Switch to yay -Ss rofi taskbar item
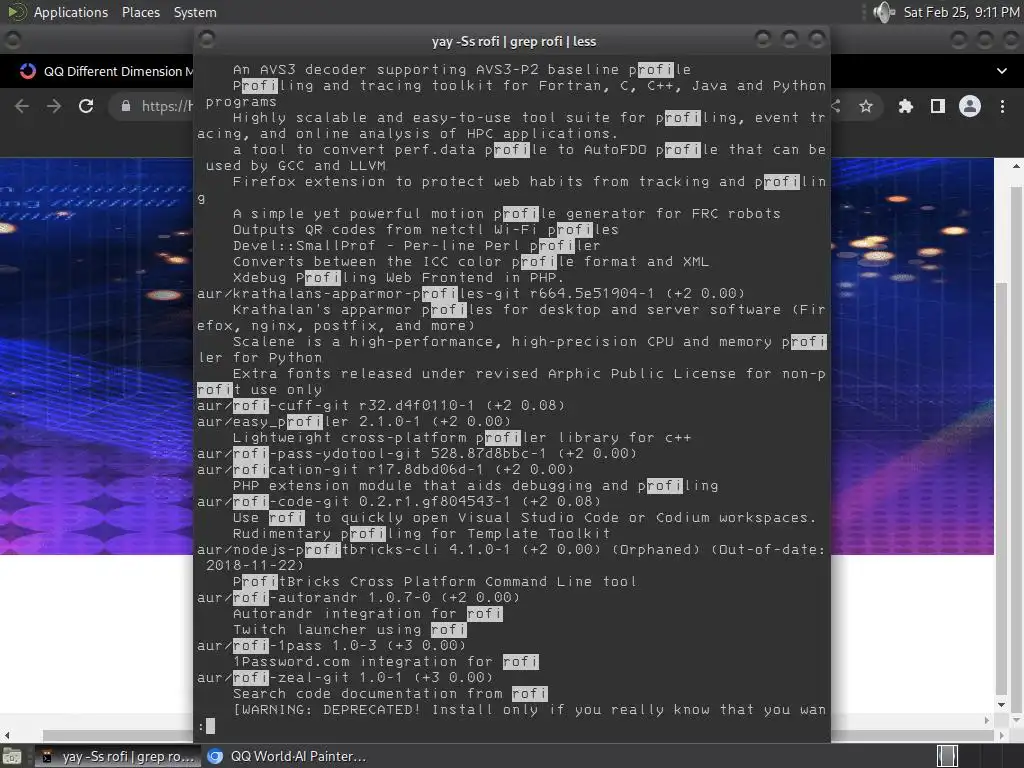The image size is (1024, 768). click(118, 757)
